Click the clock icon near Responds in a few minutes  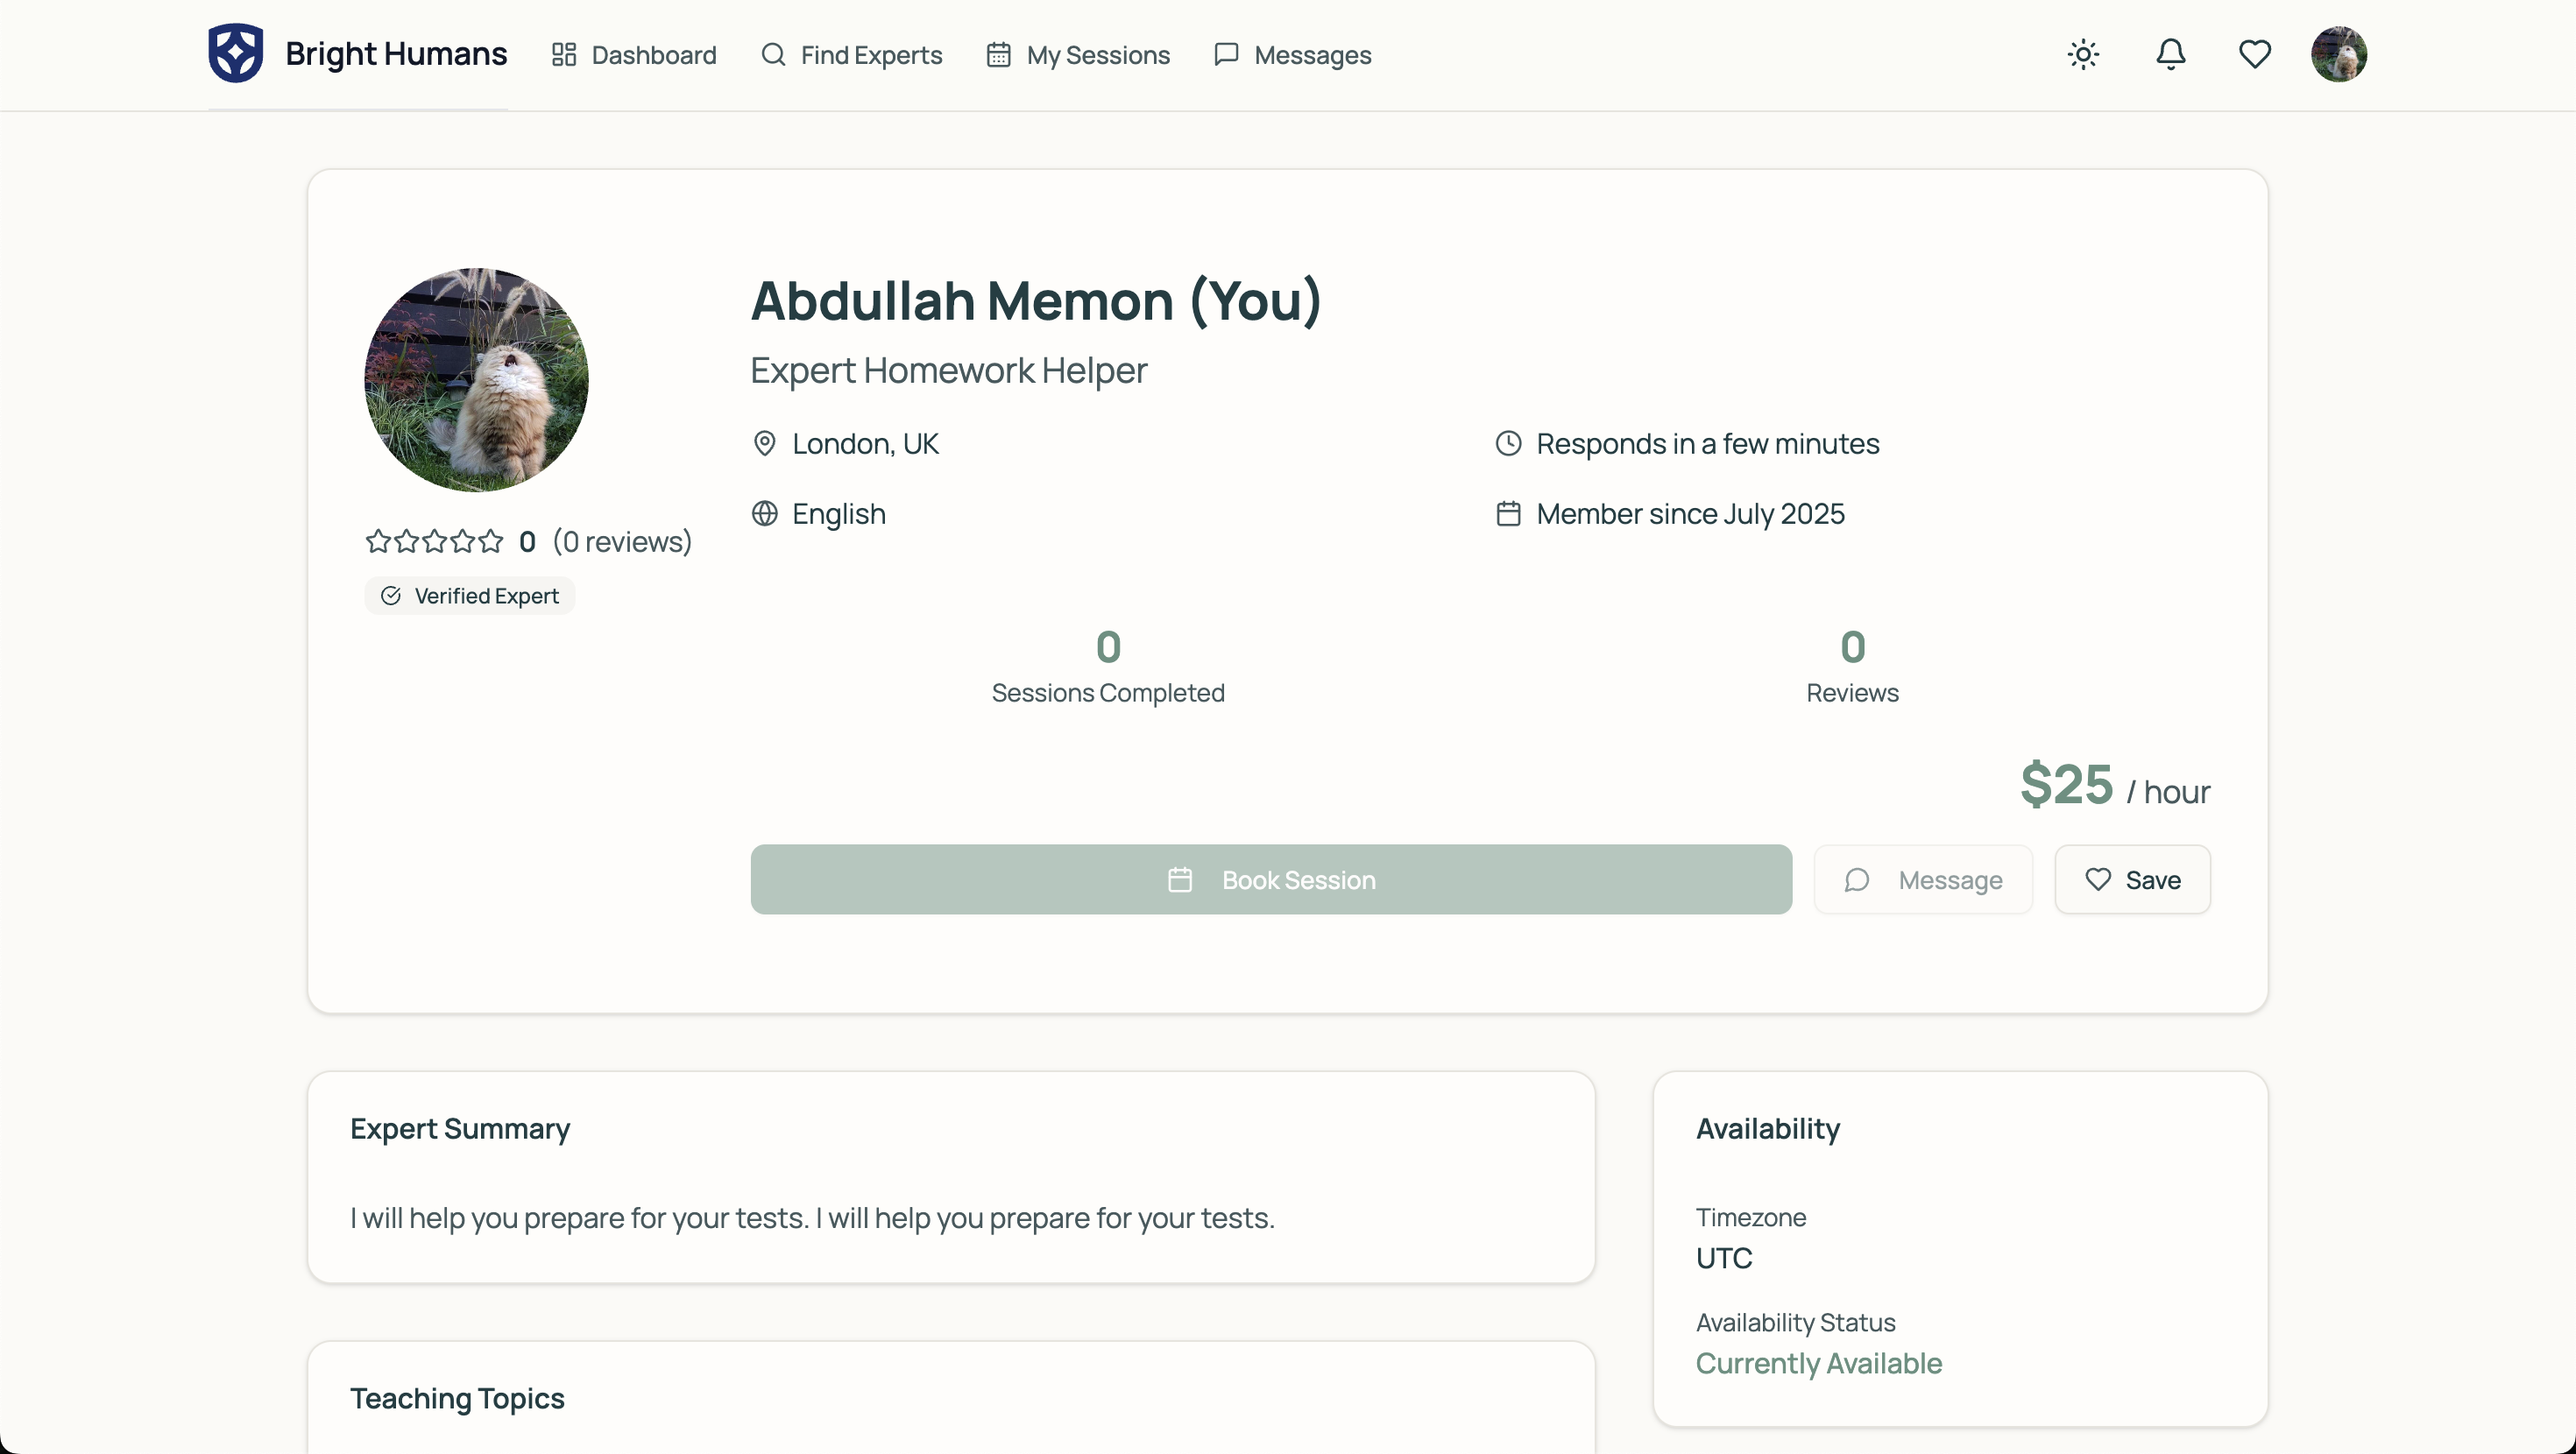point(1509,443)
